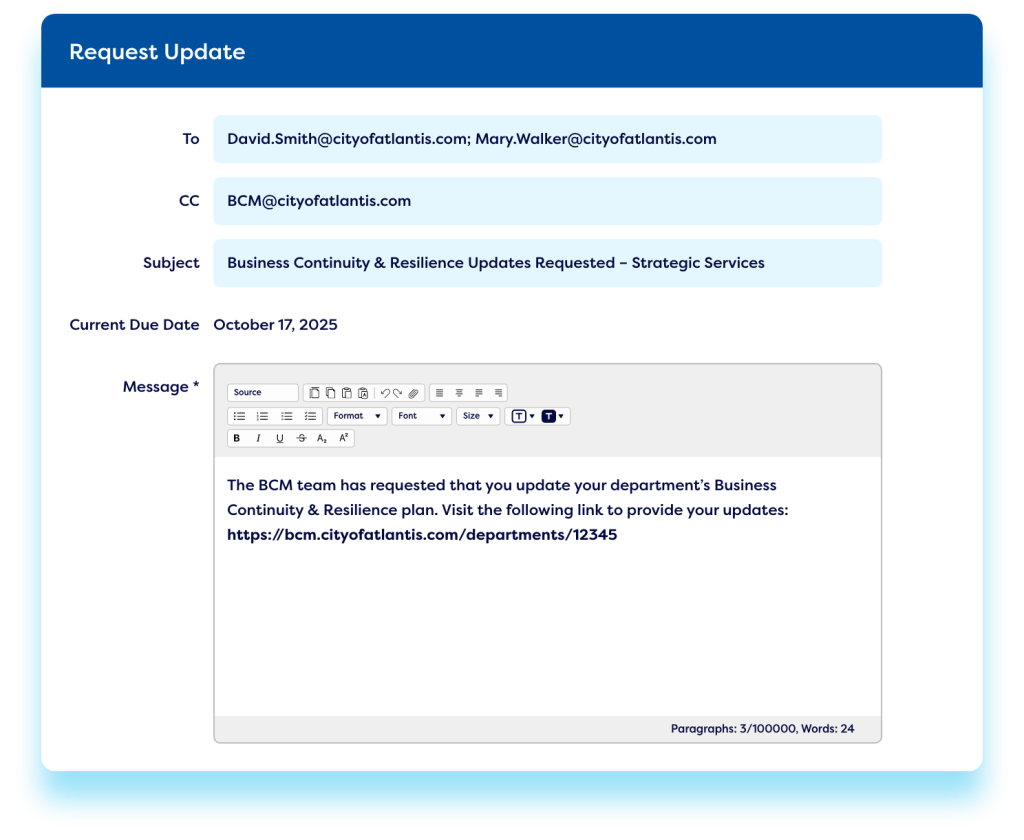This screenshot has width=1024, height=840.
Task: Click the CC email field
Action: click(547, 201)
